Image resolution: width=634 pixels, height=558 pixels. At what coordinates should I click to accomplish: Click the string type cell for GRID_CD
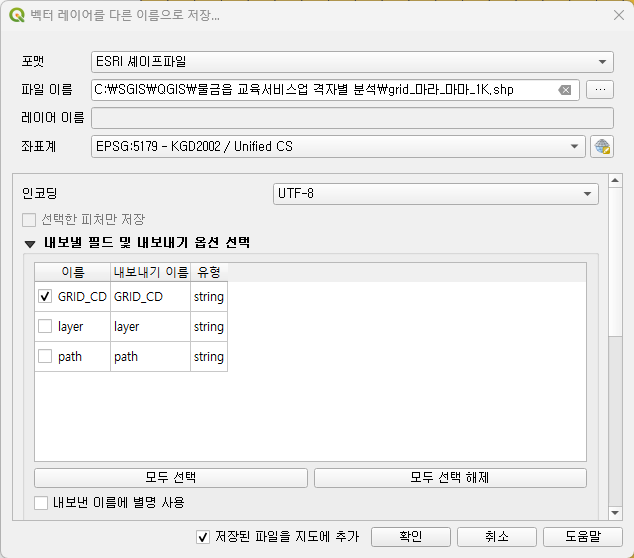(x=209, y=296)
